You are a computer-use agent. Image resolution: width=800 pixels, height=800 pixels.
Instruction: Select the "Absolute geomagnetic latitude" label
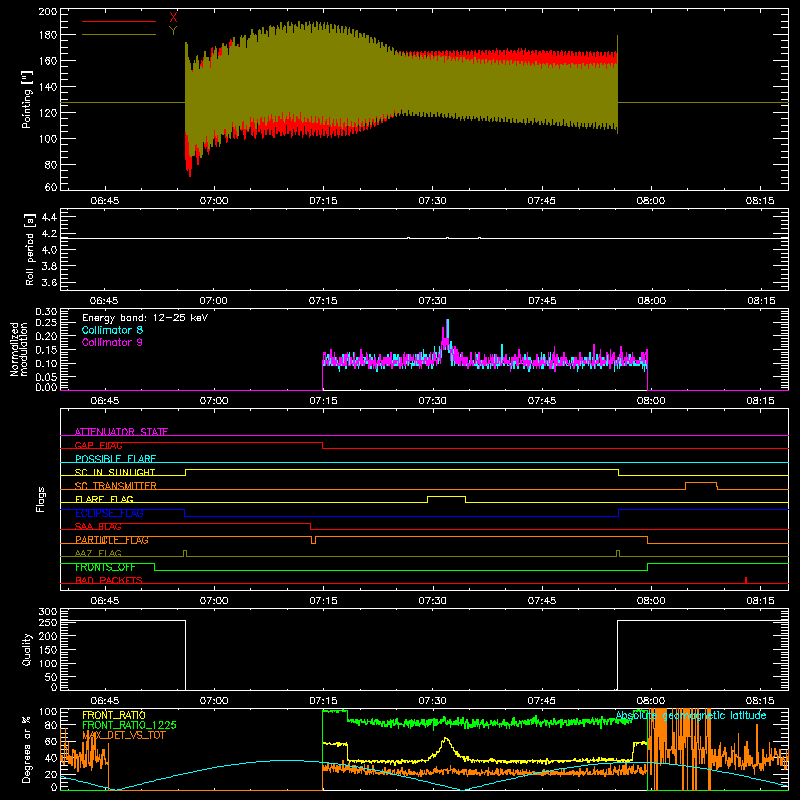coord(691,716)
